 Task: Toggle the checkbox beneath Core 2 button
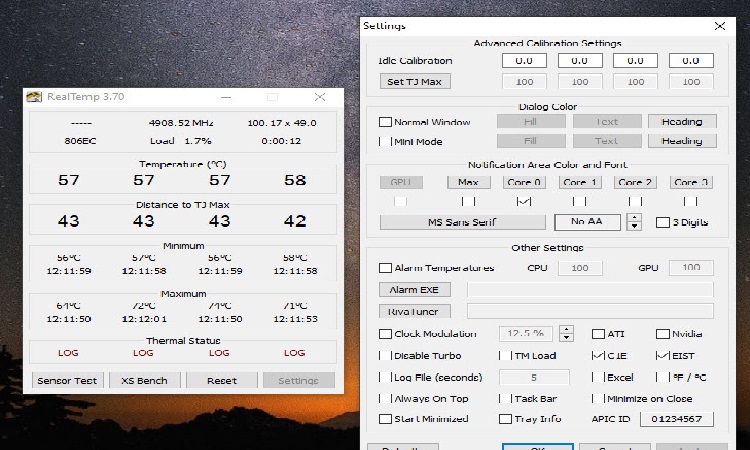click(x=635, y=201)
